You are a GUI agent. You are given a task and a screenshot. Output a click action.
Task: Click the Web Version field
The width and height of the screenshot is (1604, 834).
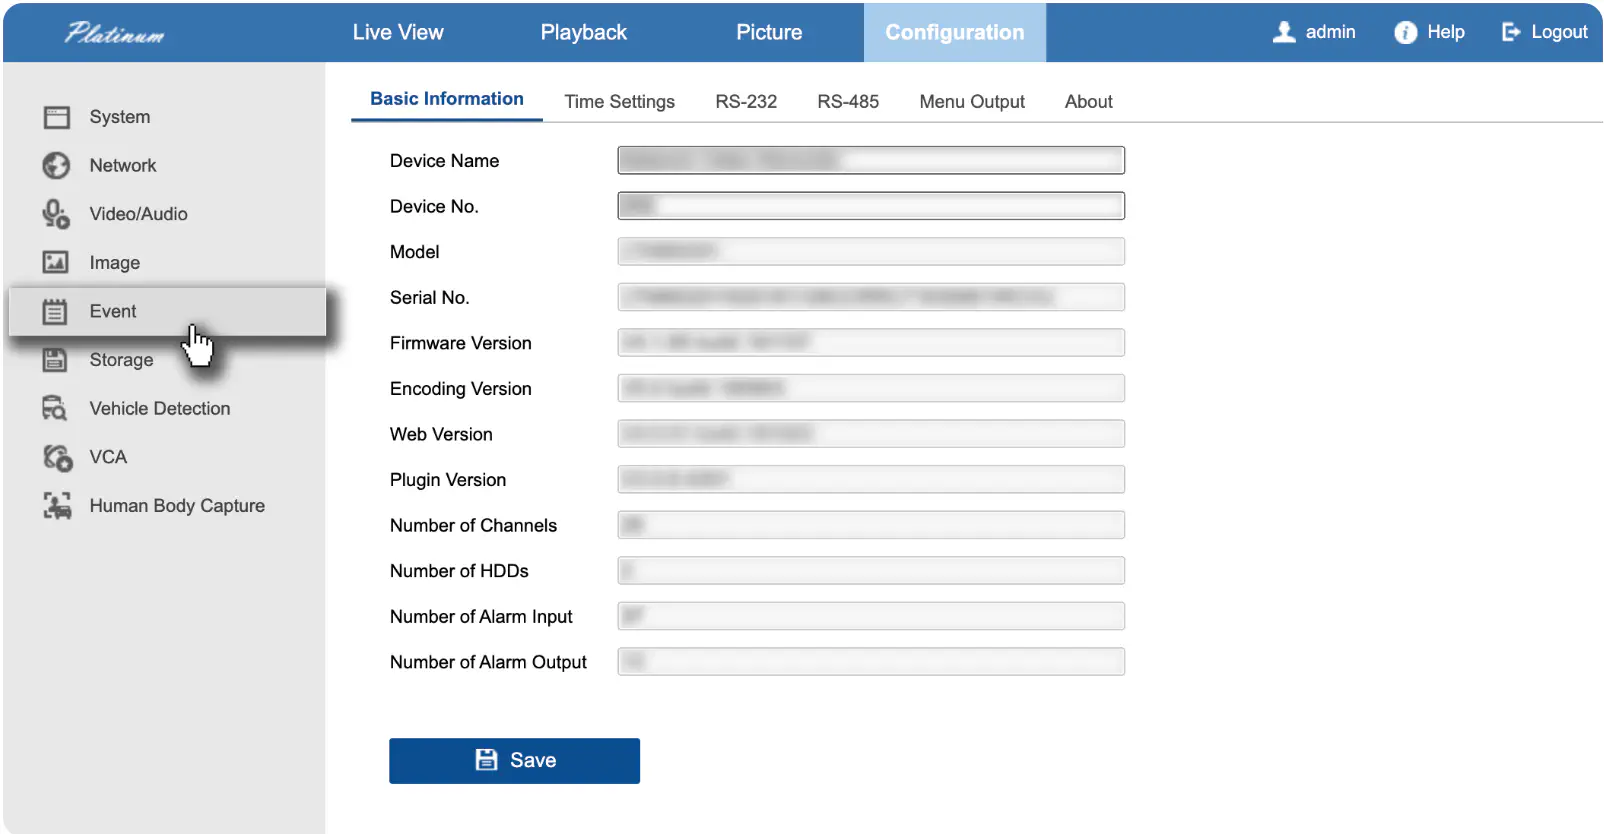[x=871, y=434]
